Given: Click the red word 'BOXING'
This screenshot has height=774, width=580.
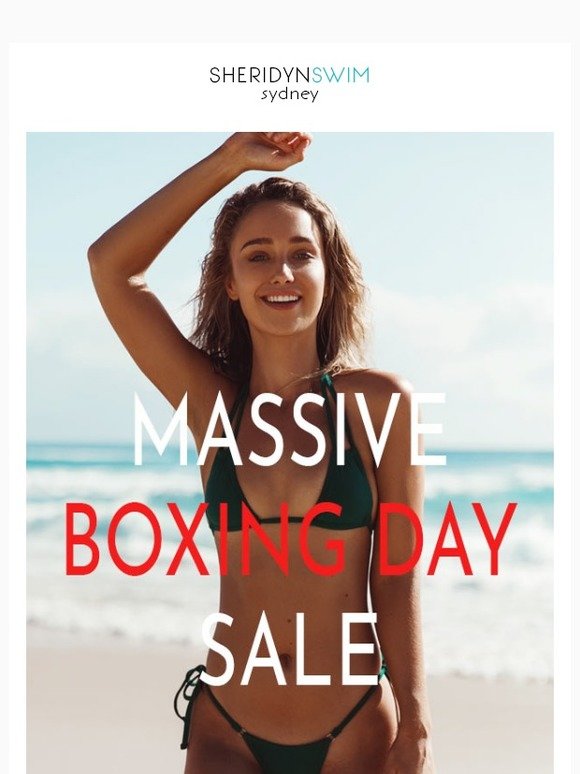Looking at the screenshot, I should (206, 541).
